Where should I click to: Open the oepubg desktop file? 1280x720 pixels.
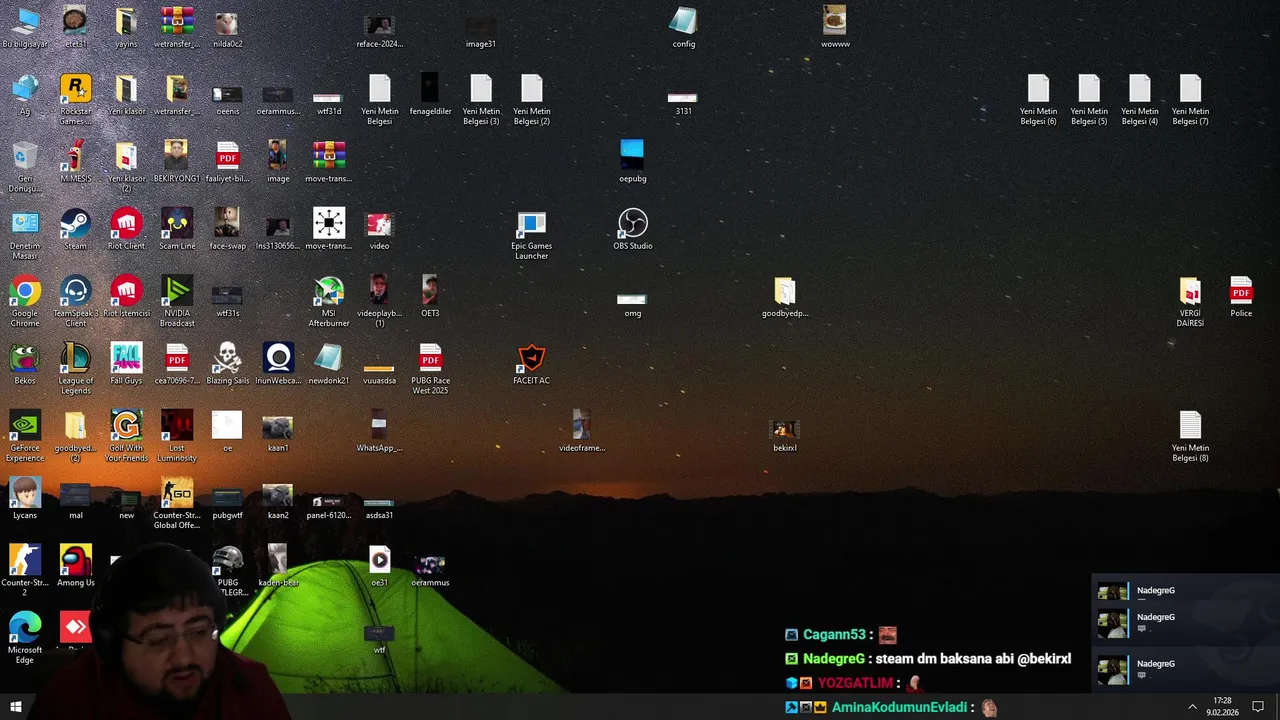tap(632, 162)
